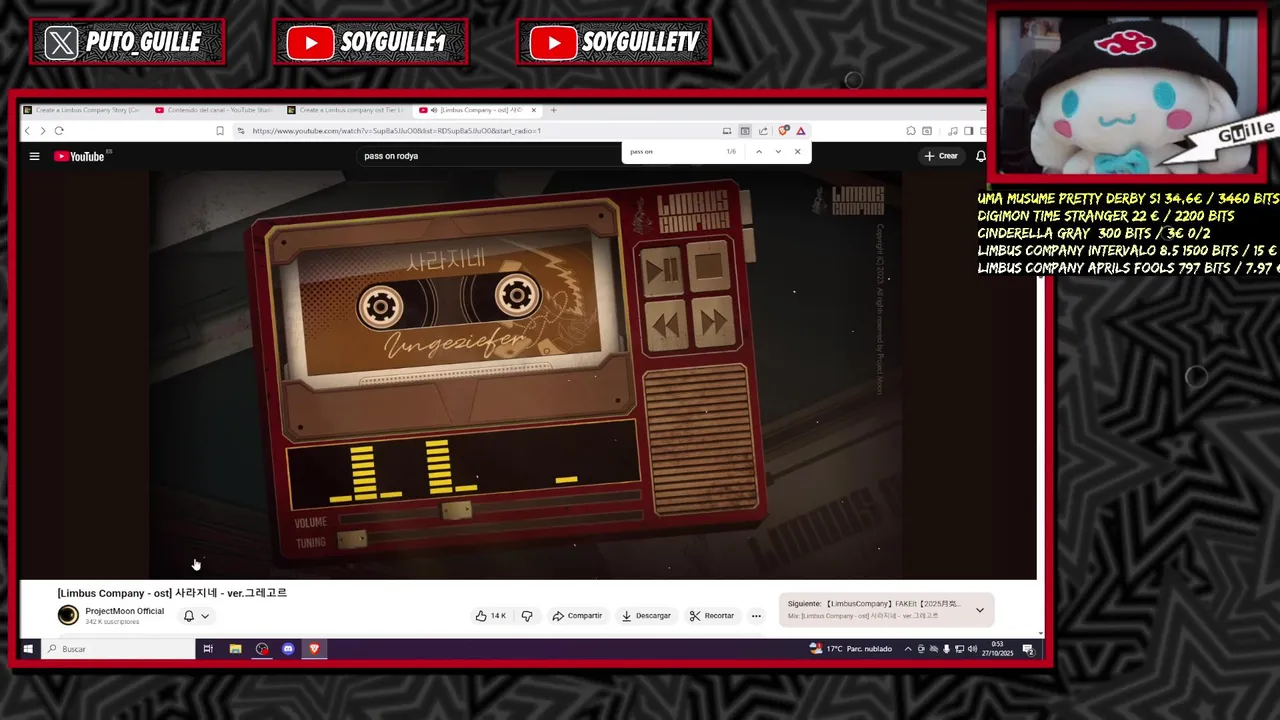Click the Windows Start button
The image size is (1280, 720).
coord(28,649)
